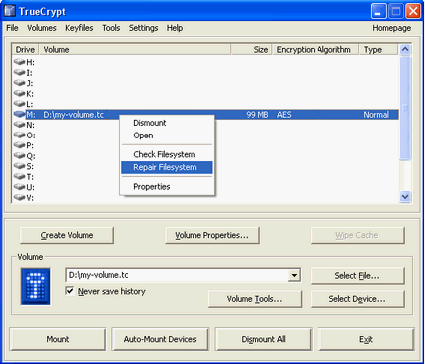Screen dimensions: 425x364
Task: Click the TrueCrypt logo in Volume group
Action: 36,286
